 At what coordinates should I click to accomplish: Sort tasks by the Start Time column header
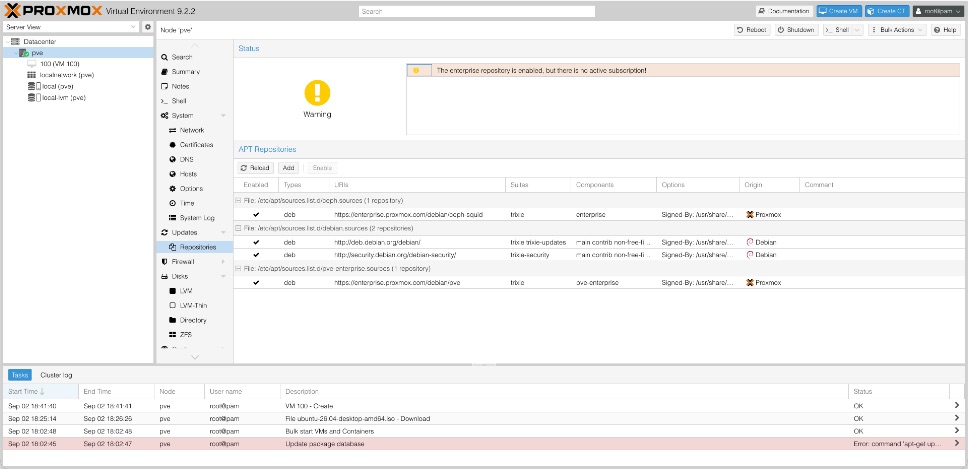pyautogui.click(x=41, y=391)
